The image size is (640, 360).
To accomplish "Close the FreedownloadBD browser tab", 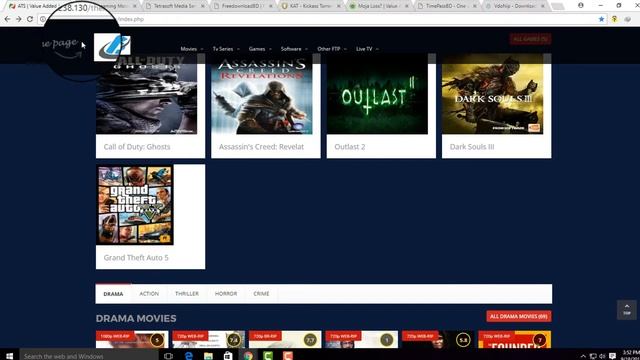I will pos(270,6).
